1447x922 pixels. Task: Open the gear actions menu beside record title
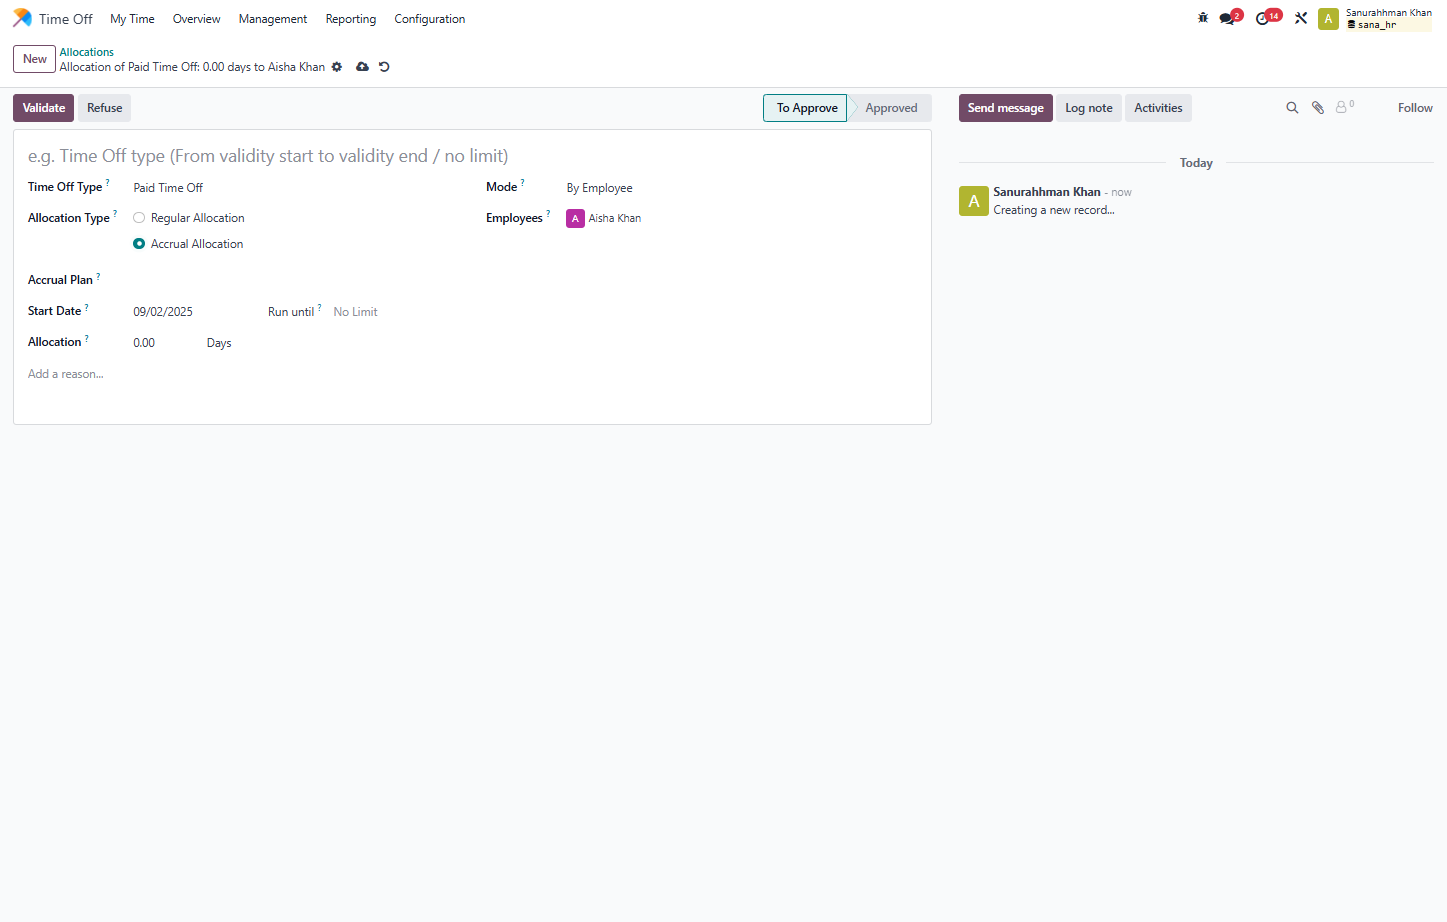tap(337, 67)
